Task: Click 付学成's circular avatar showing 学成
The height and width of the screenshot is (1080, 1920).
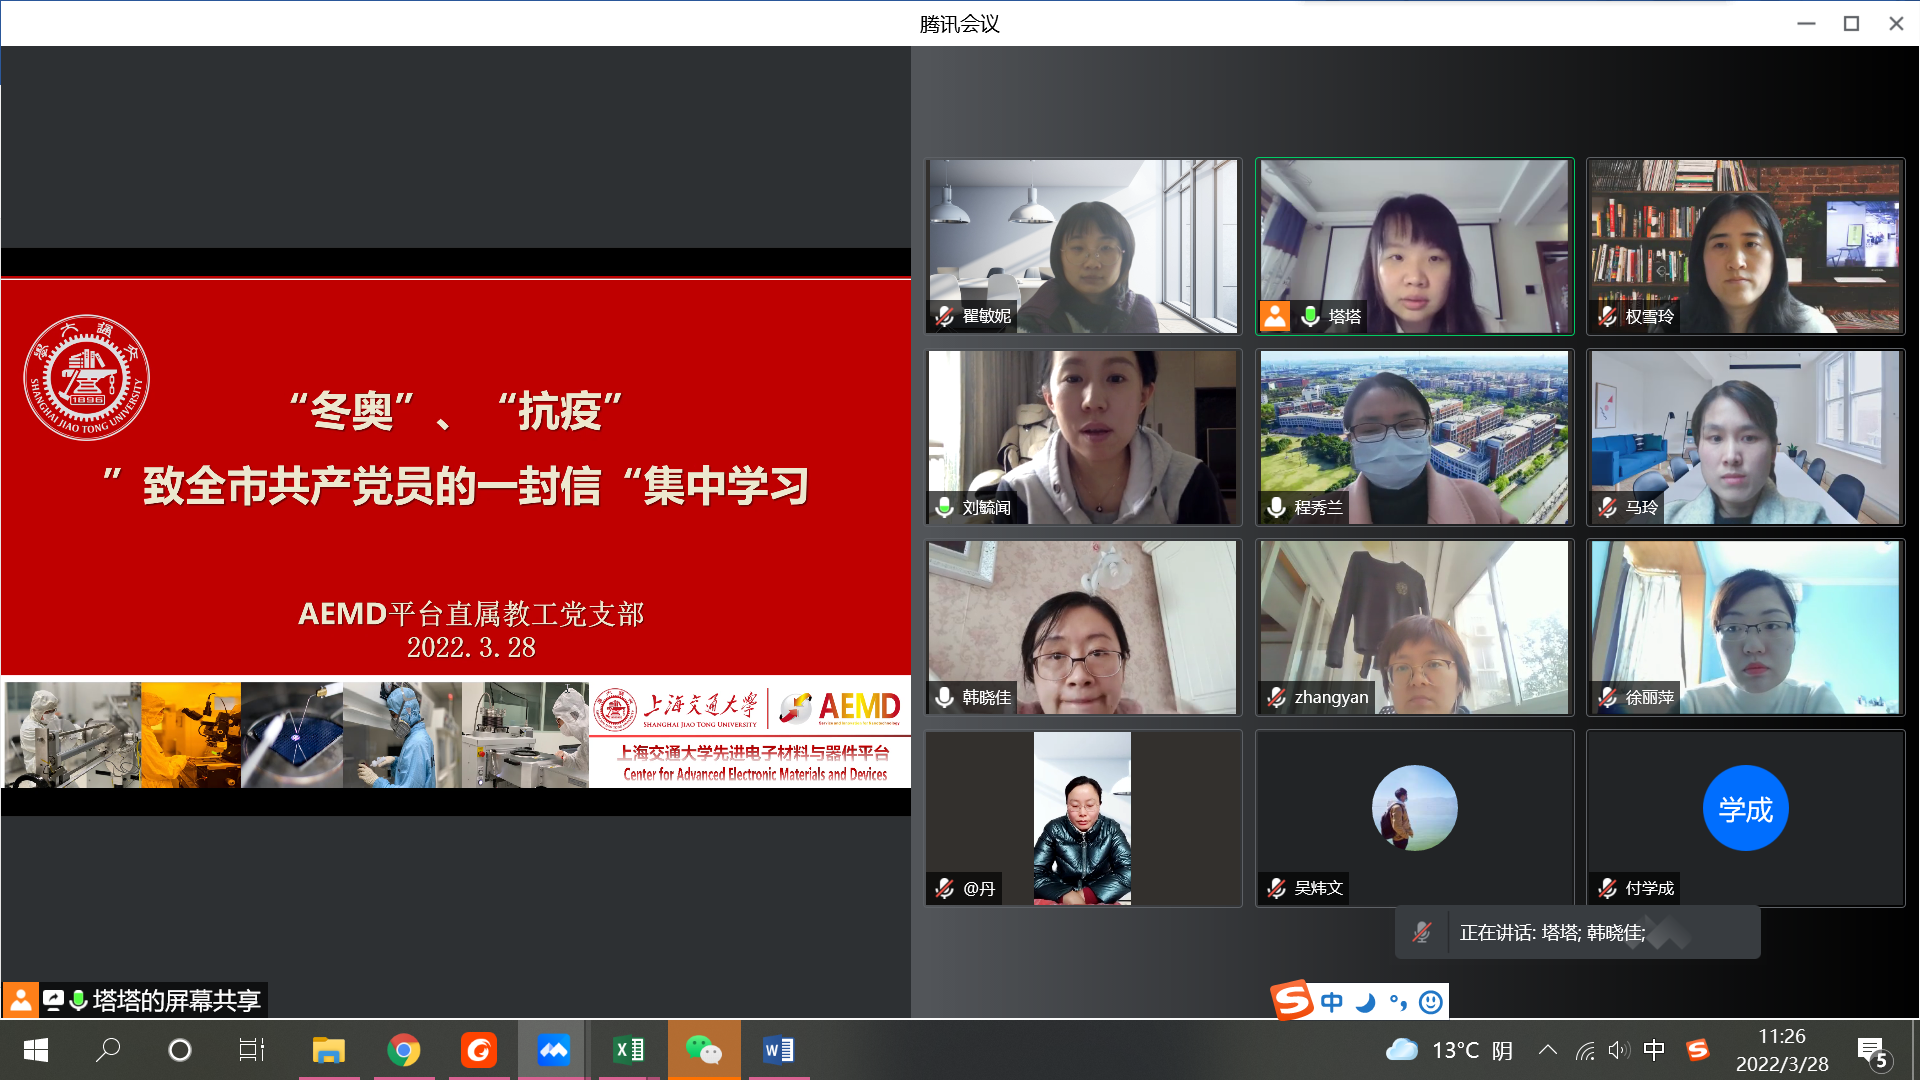Action: coord(1745,808)
